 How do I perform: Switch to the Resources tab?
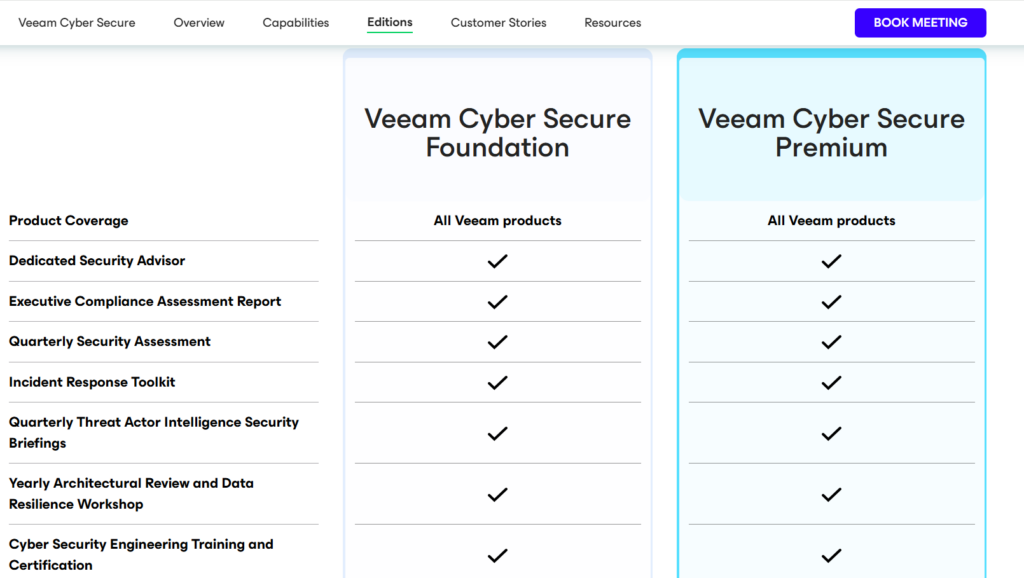point(613,23)
